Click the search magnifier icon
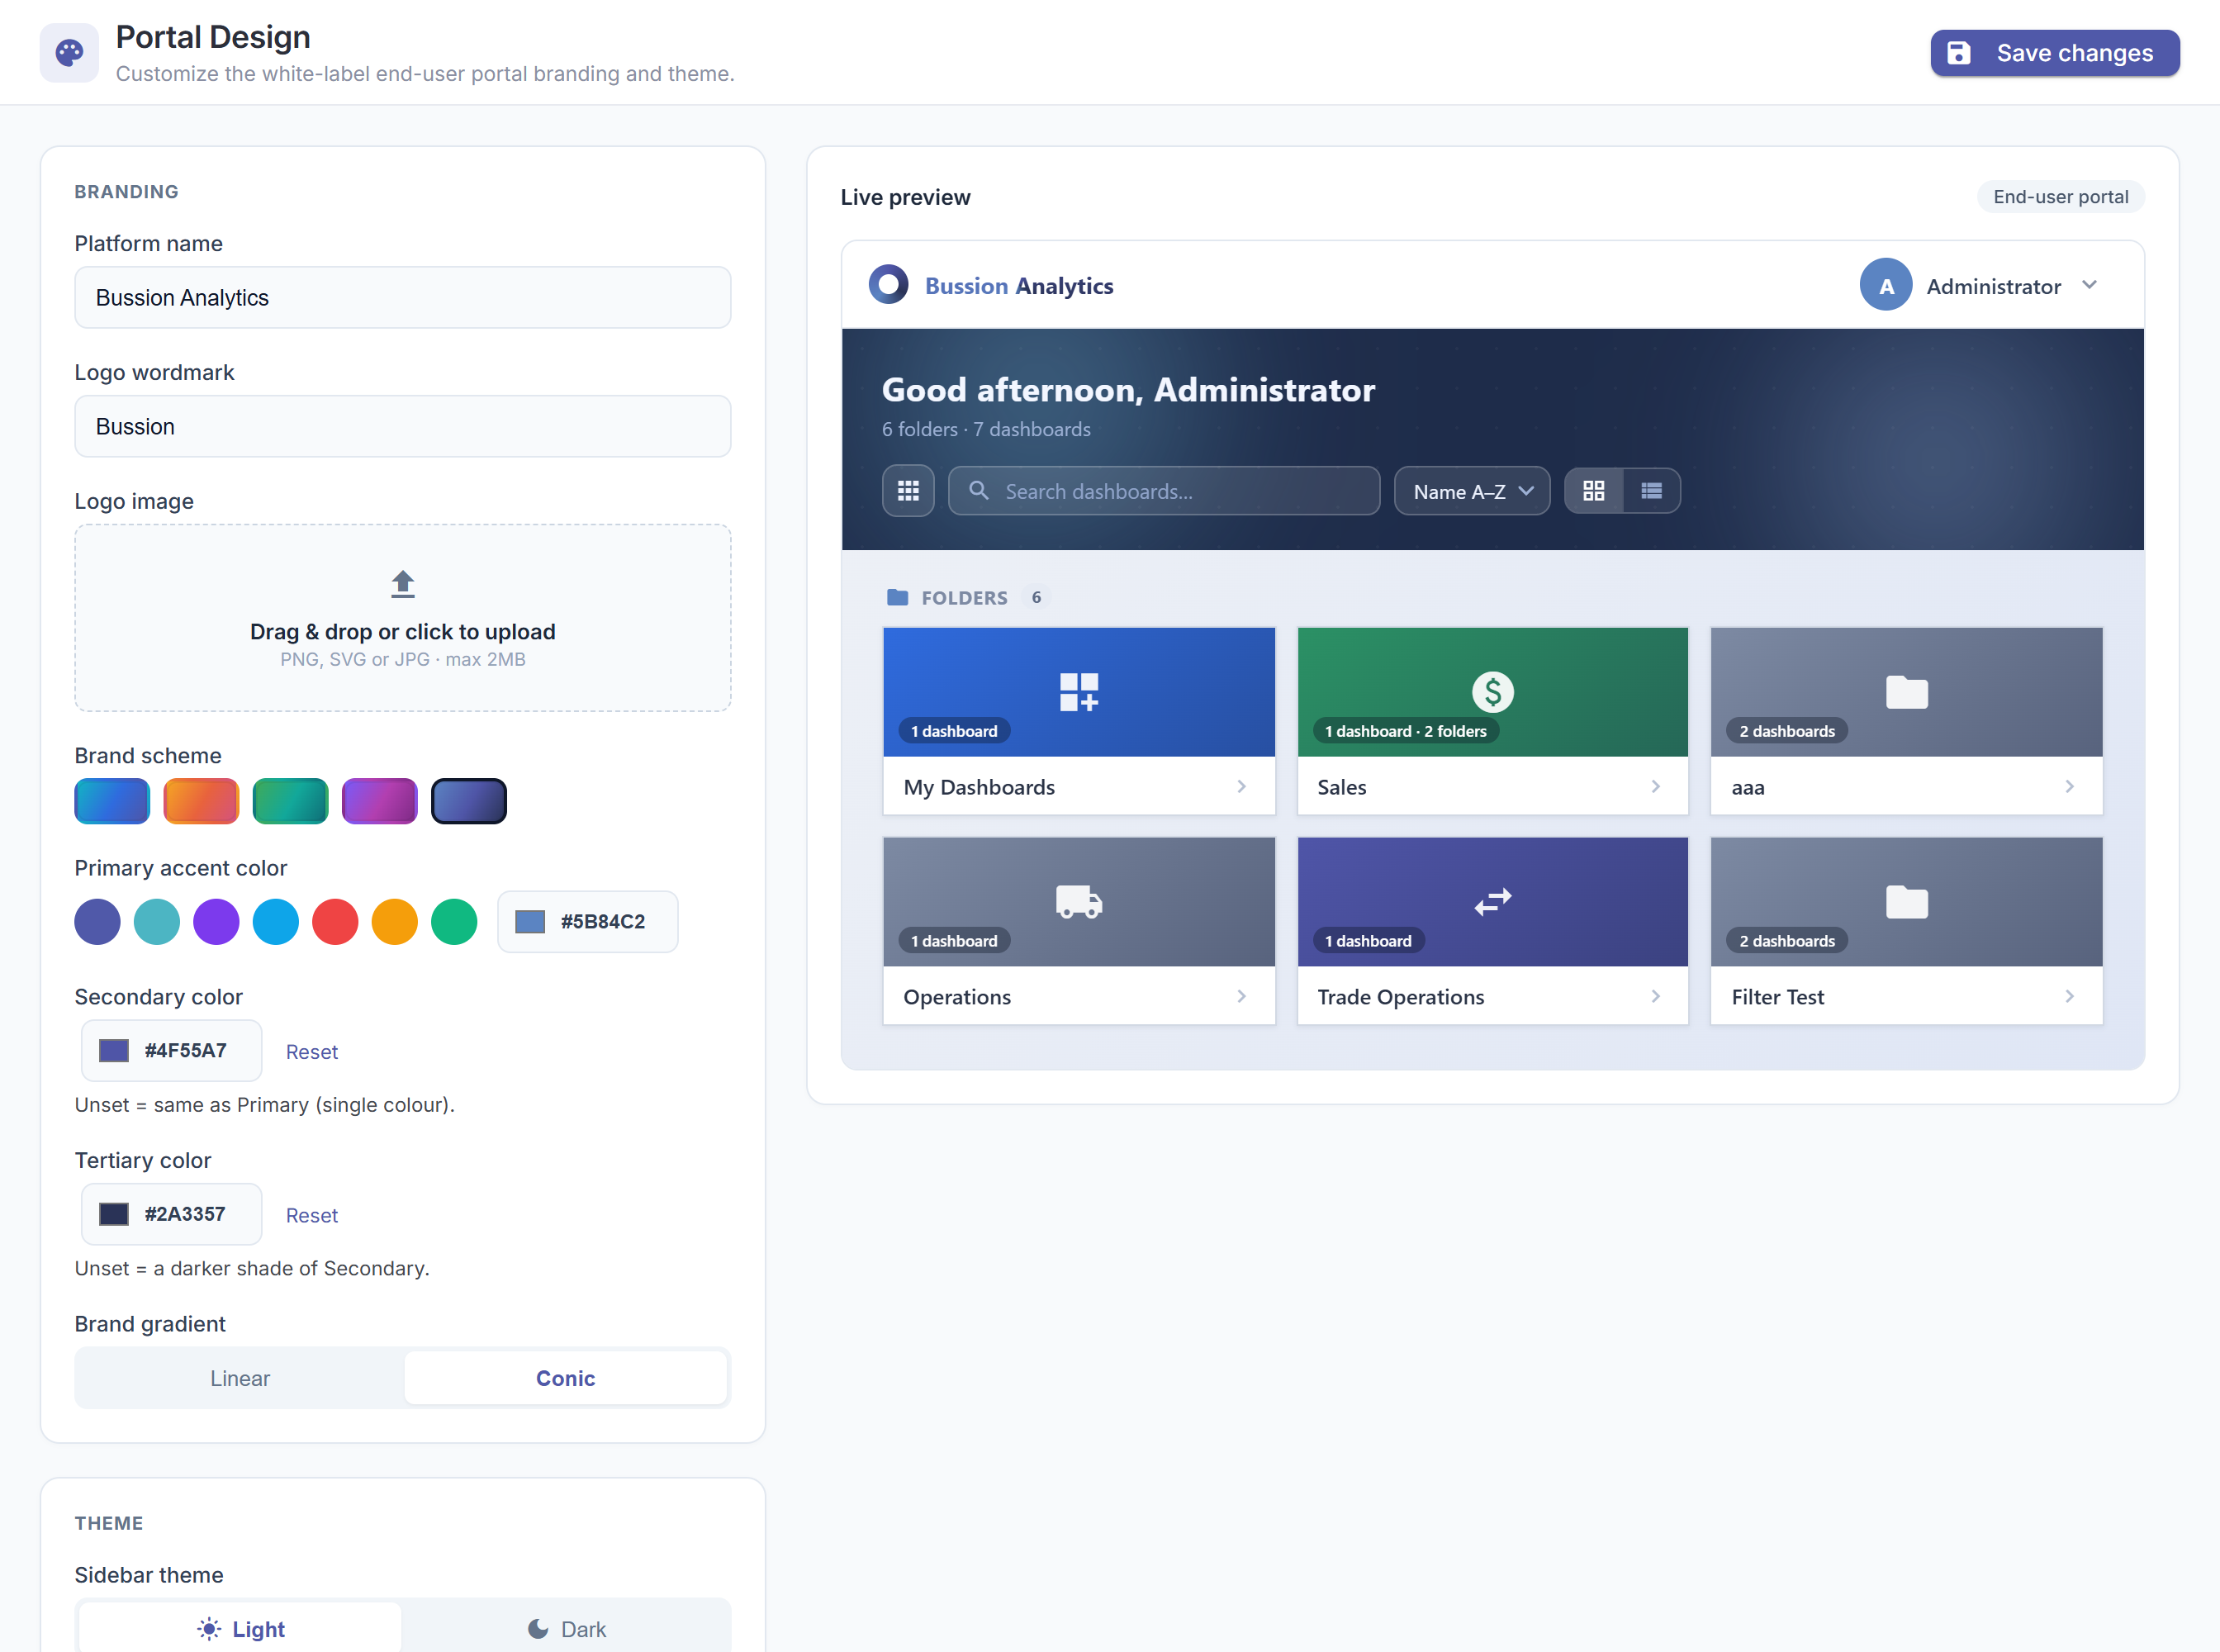Screen dimensions: 2220x1652 click(979, 491)
